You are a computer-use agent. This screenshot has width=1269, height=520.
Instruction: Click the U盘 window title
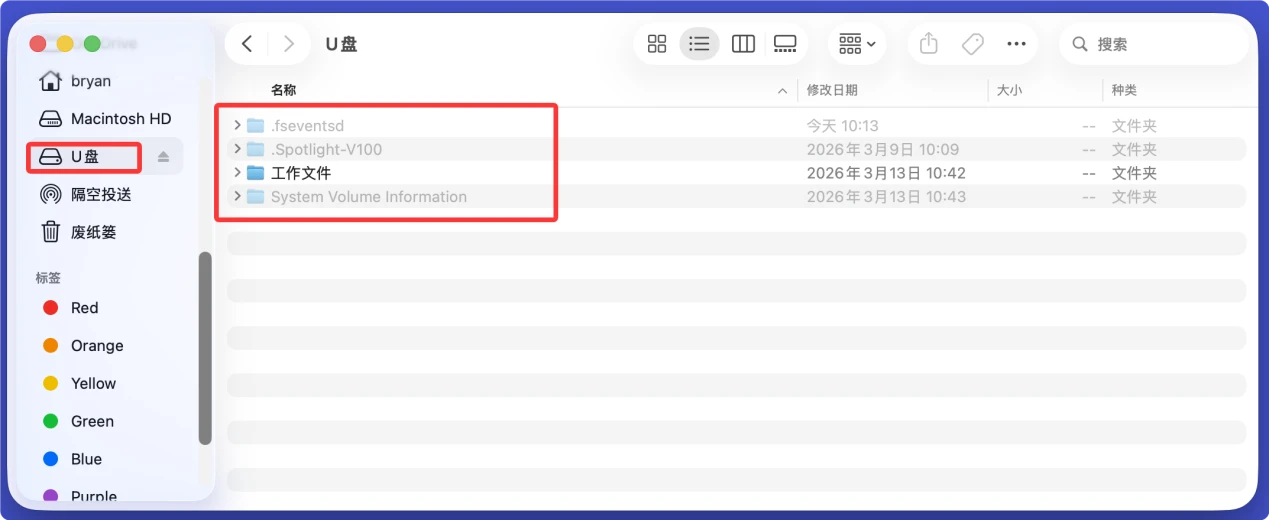point(341,44)
